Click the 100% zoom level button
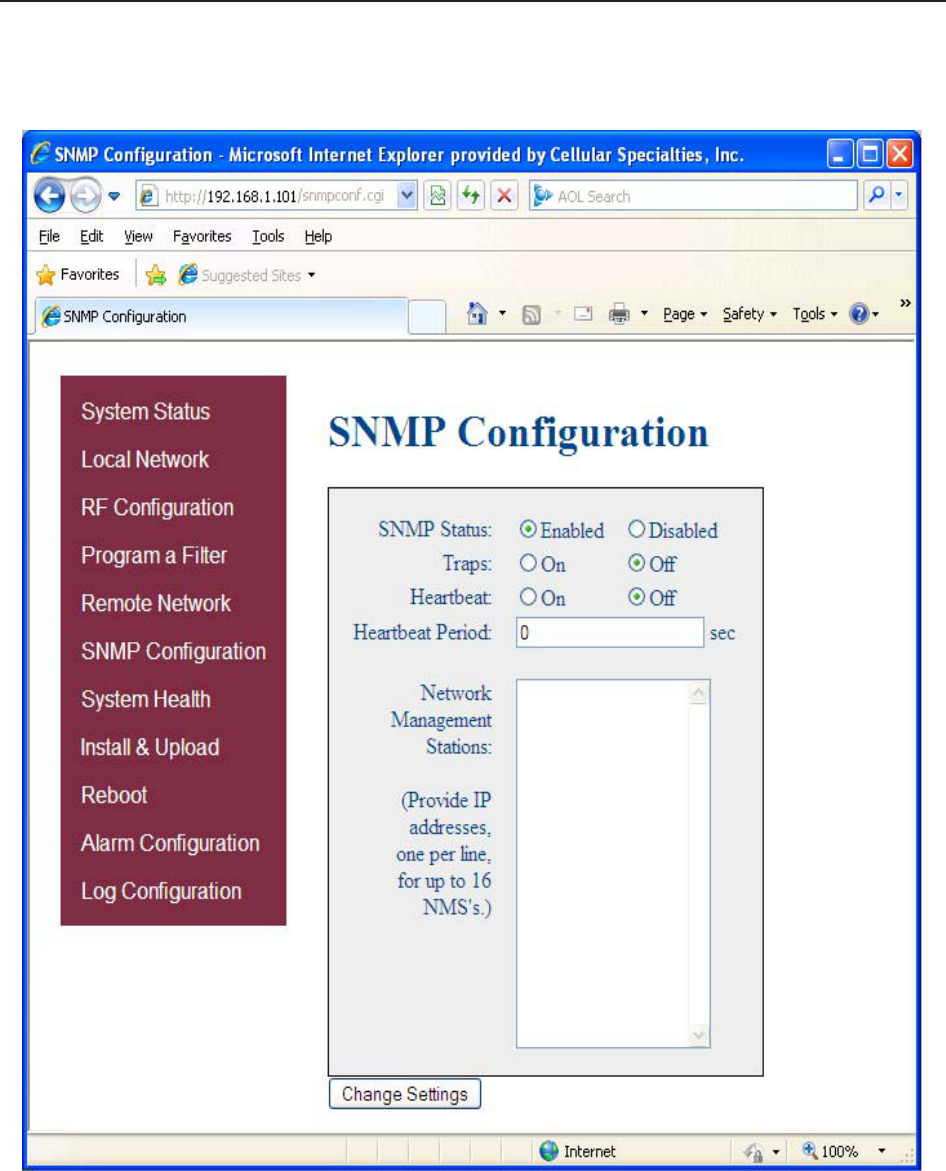This screenshot has height=1171, width=946. (x=830, y=1152)
